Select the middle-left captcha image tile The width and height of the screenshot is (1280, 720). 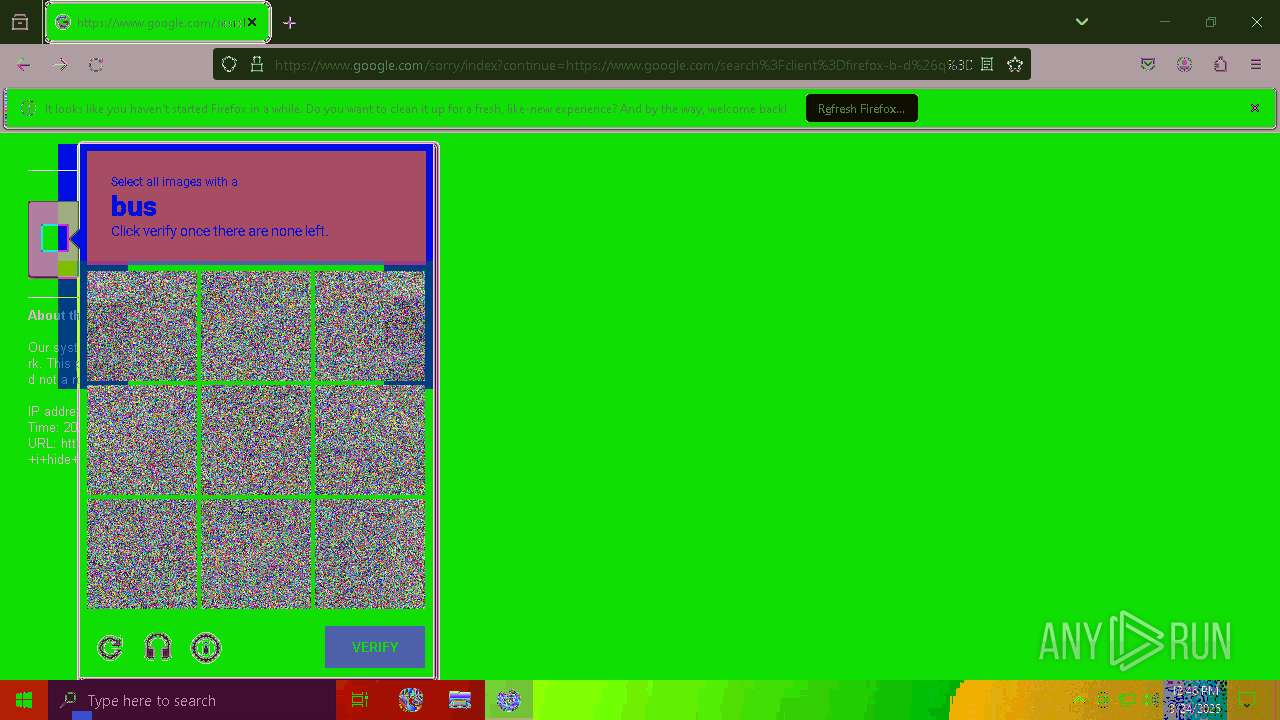pyautogui.click(x=142, y=440)
